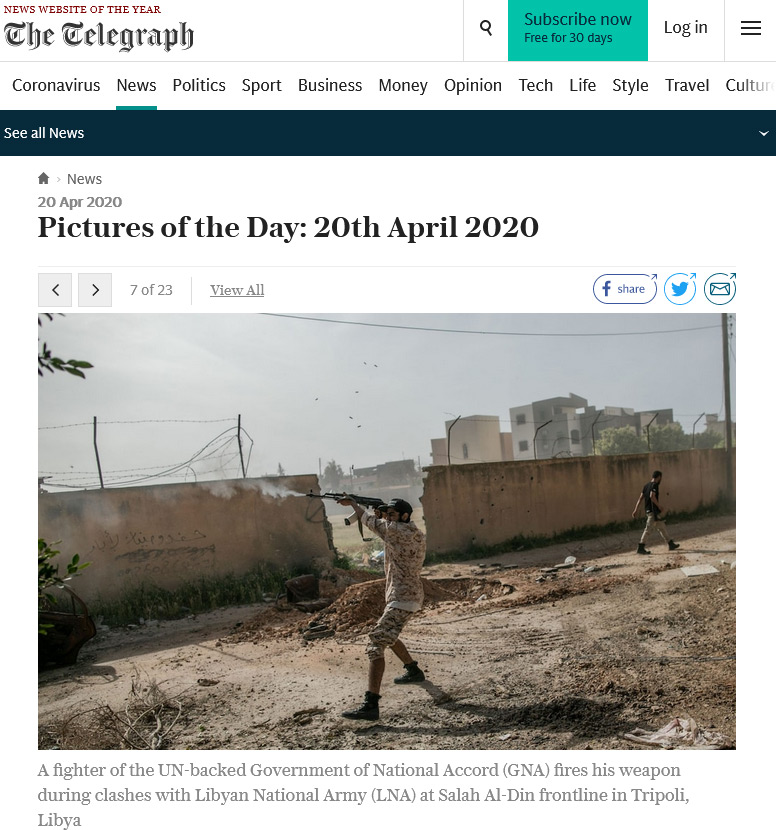Open the Coronavirus section tab

(x=56, y=85)
